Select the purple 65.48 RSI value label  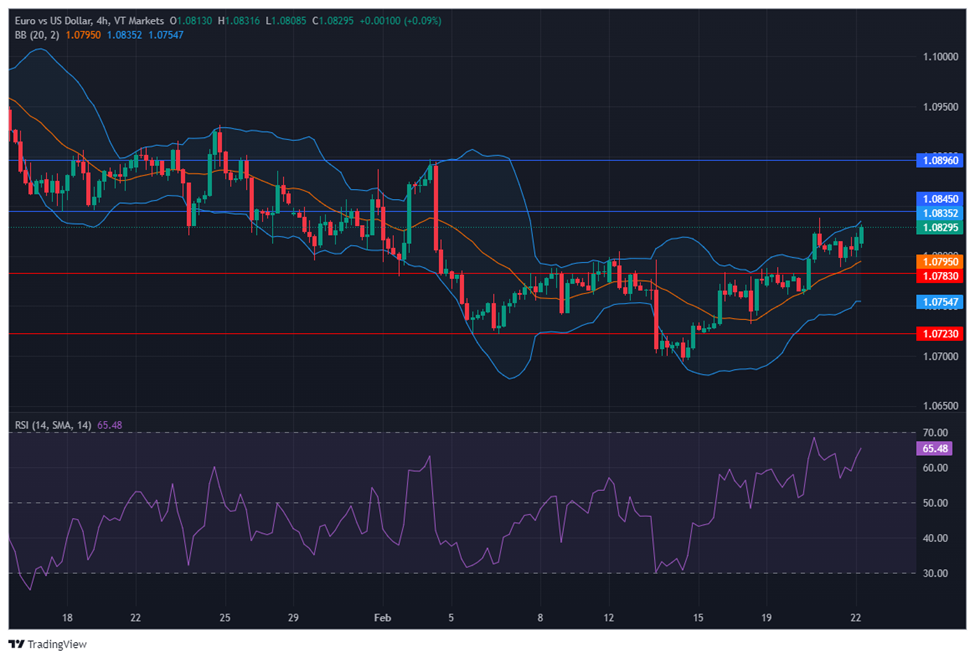click(x=937, y=449)
